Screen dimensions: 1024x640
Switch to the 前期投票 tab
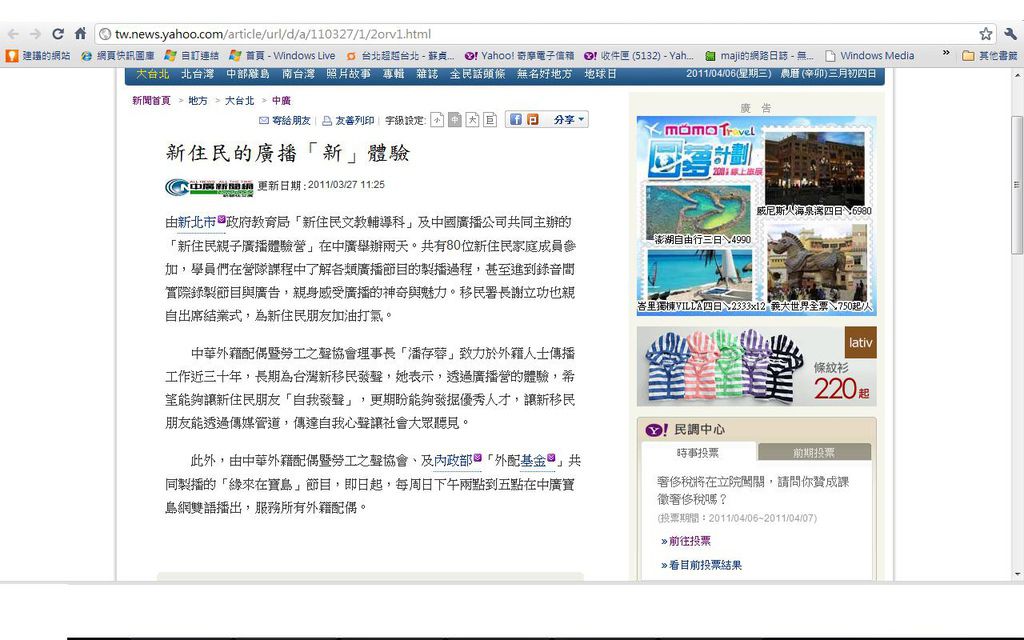click(x=814, y=452)
